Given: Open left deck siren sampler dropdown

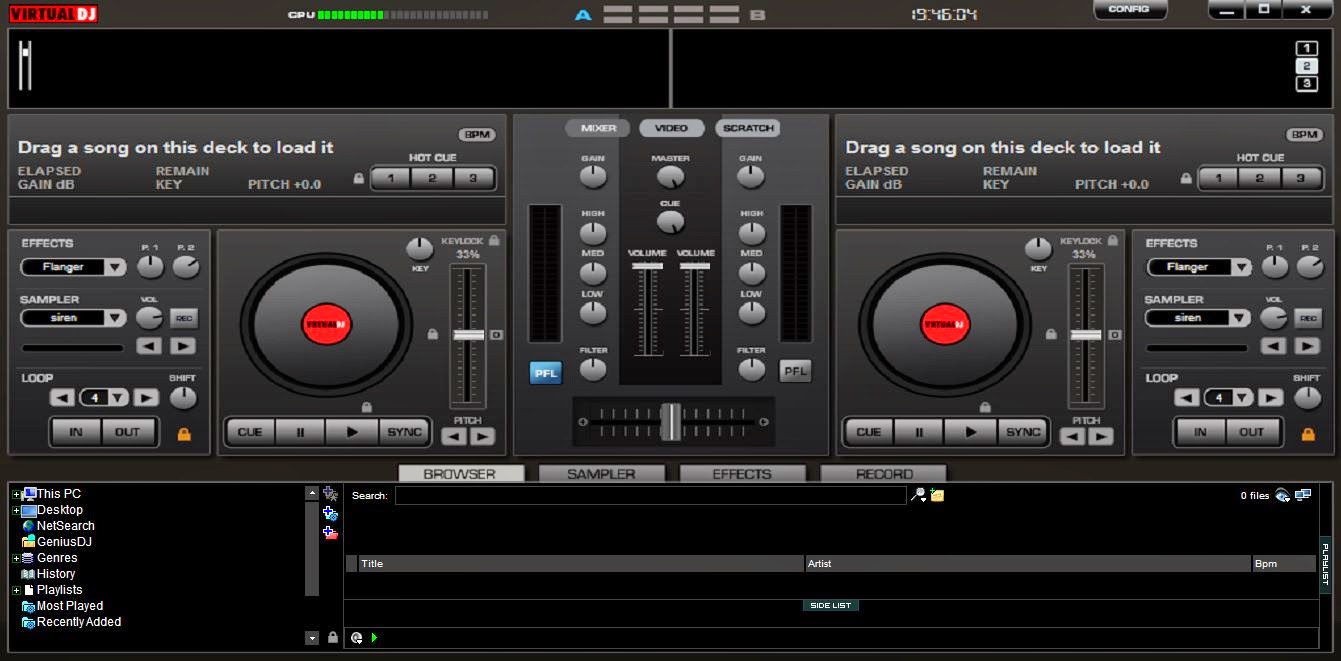Looking at the screenshot, I should [116, 318].
